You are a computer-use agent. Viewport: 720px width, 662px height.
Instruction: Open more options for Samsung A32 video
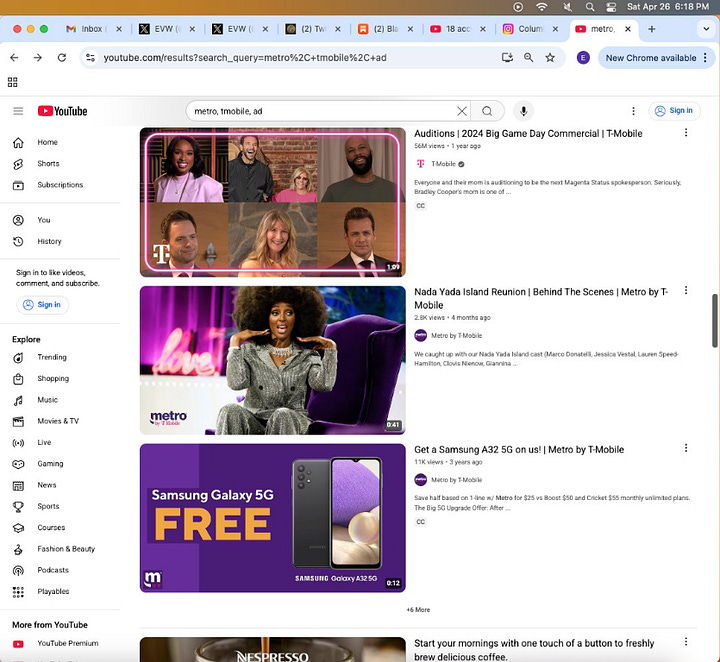coord(686,448)
